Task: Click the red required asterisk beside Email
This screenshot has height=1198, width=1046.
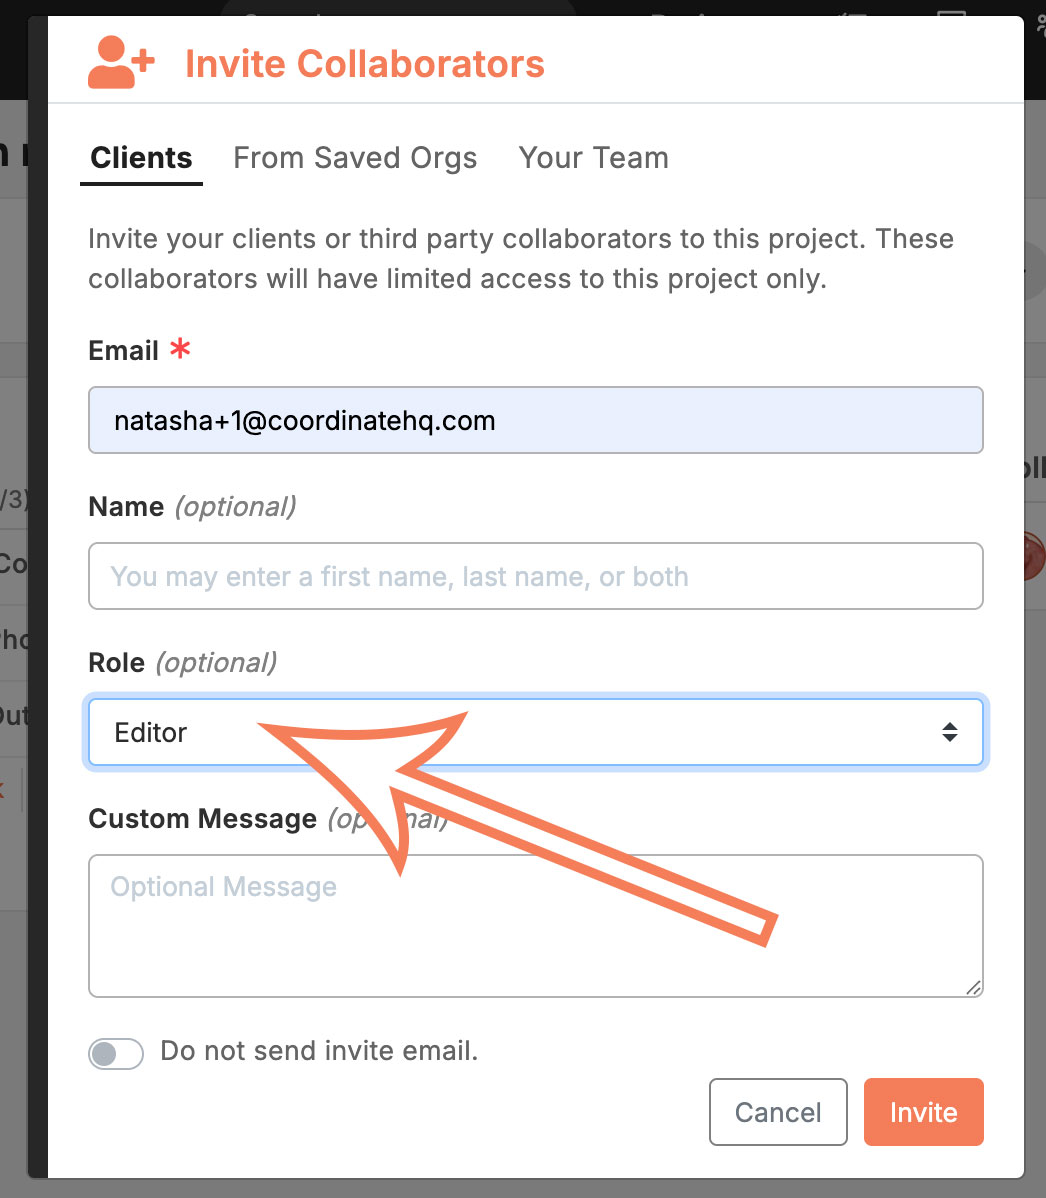Action: tap(180, 349)
